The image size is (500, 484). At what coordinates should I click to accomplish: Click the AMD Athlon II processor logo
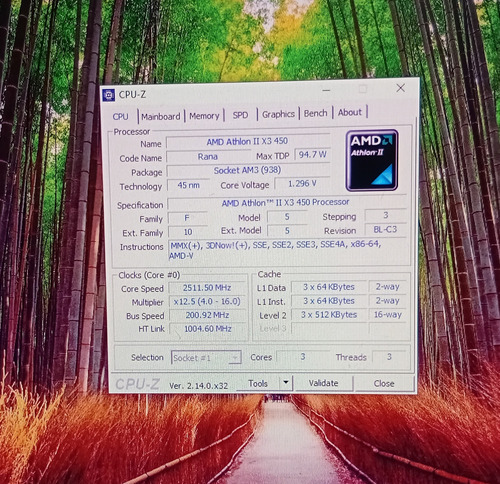(x=372, y=161)
